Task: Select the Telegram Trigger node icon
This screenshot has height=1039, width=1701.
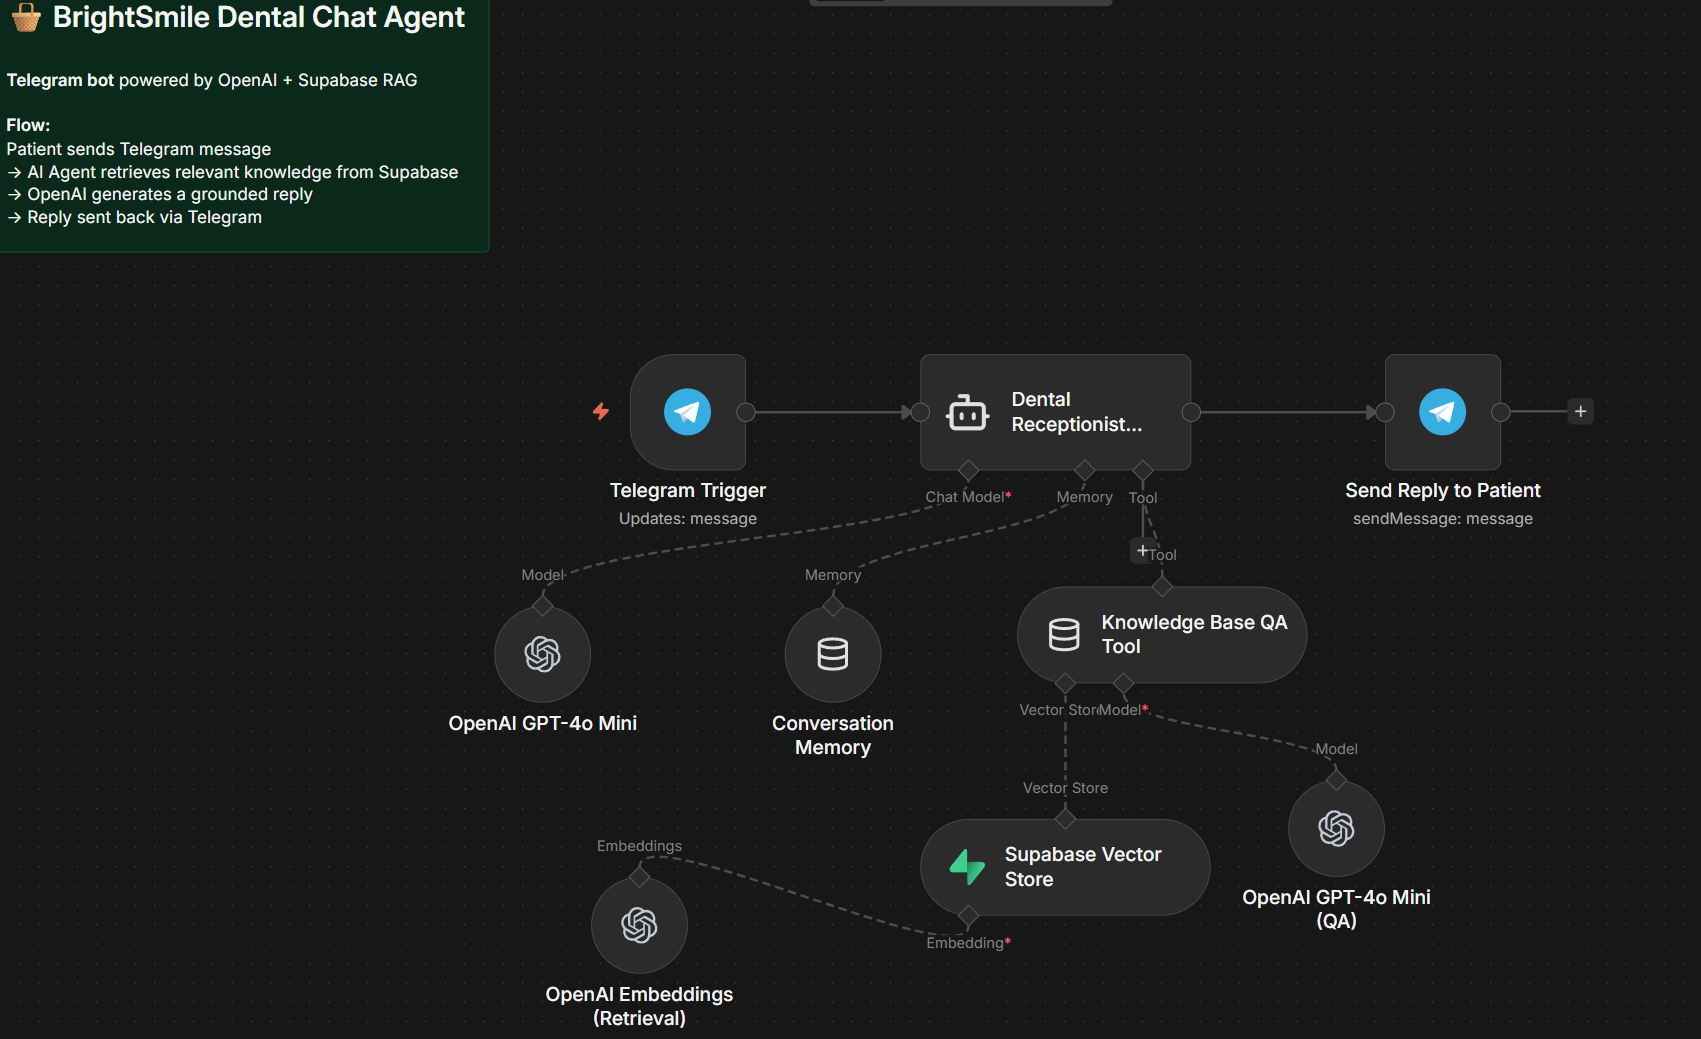Action: (x=688, y=412)
